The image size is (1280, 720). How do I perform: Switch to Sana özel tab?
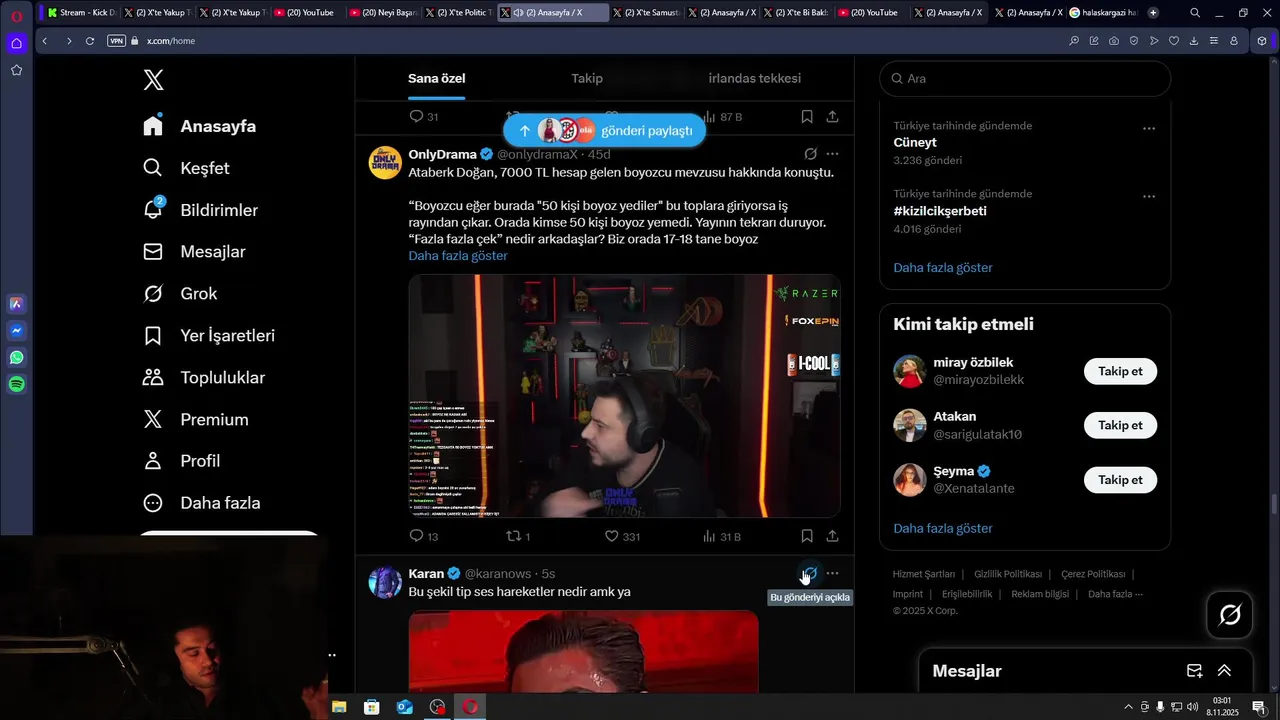point(437,78)
